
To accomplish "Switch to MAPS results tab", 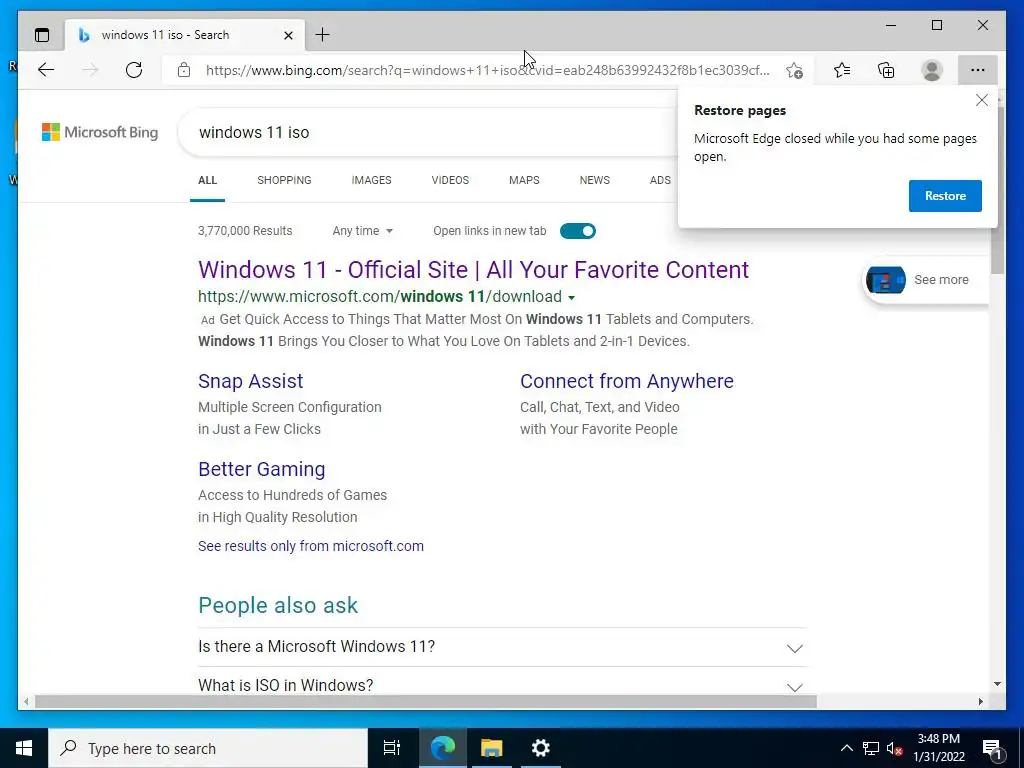I will (524, 180).
